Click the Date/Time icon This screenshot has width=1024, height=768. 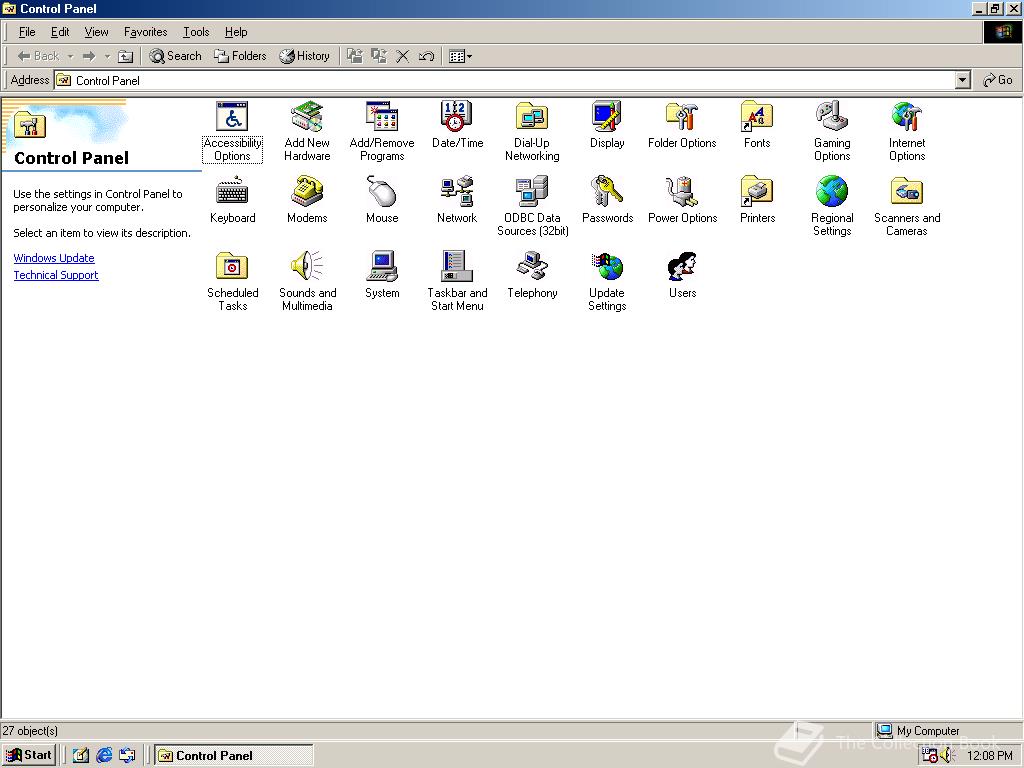457,117
